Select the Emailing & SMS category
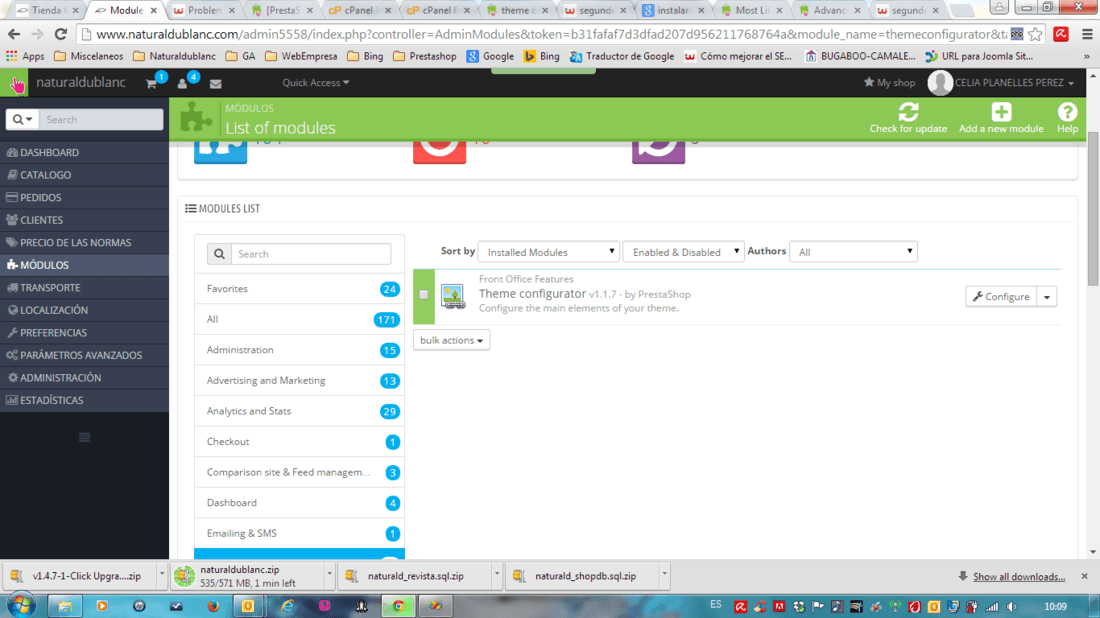 300,534
